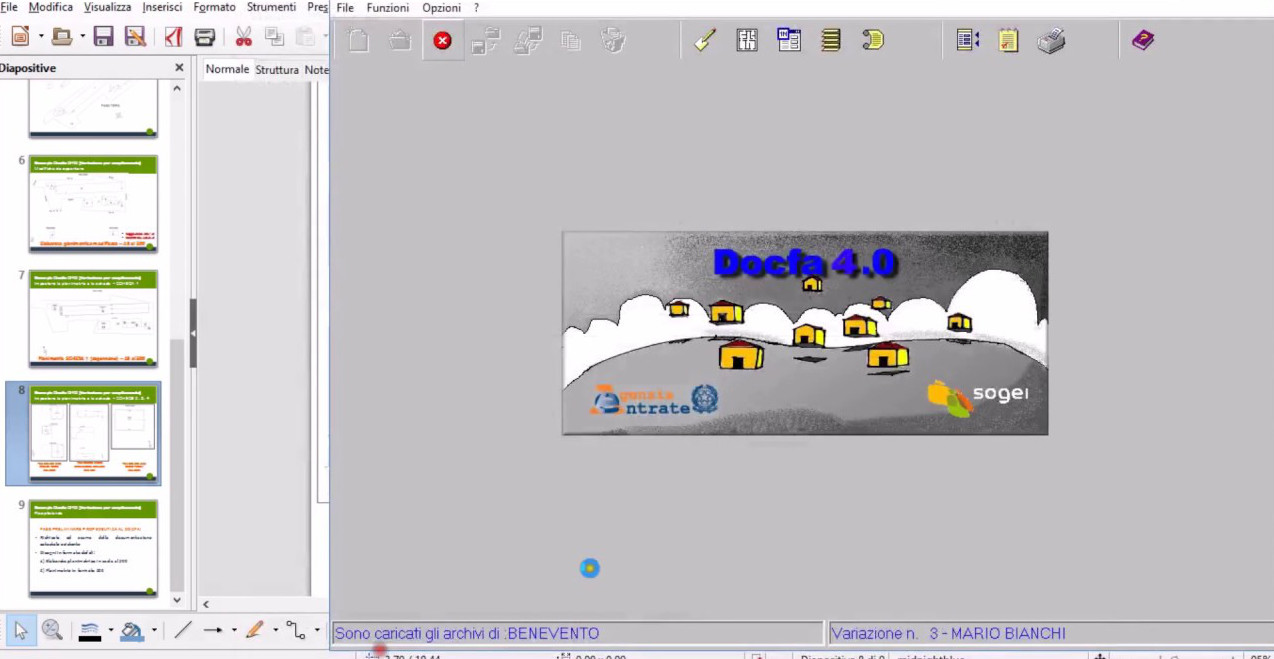Viewport: 1274px width, 659px height.
Task: Click the disabled import-from-disk icon in Docfa
Action: pyautogui.click(x=528, y=41)
